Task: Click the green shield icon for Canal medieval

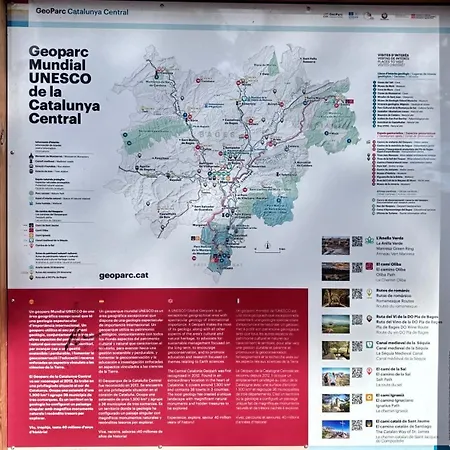Action: coord(369,345)
